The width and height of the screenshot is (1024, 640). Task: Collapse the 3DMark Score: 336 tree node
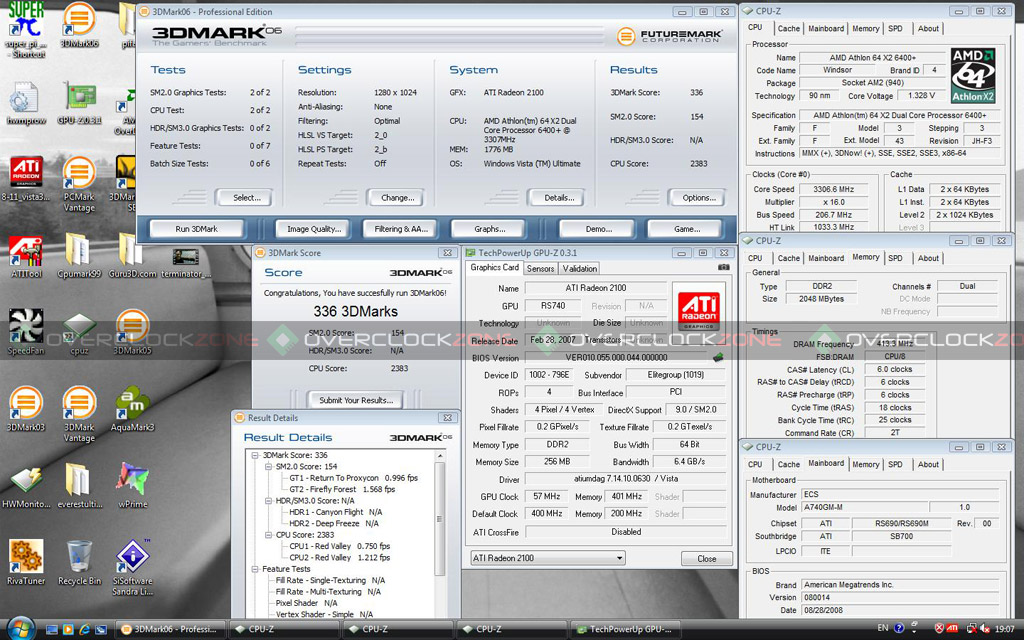tap(255, 455)
